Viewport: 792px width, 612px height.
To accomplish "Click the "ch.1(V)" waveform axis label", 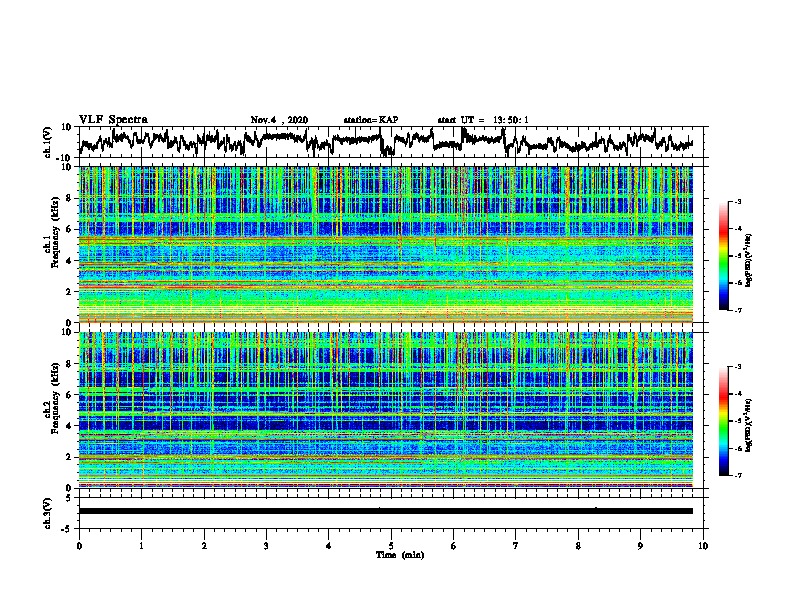I will pos(48,142).
